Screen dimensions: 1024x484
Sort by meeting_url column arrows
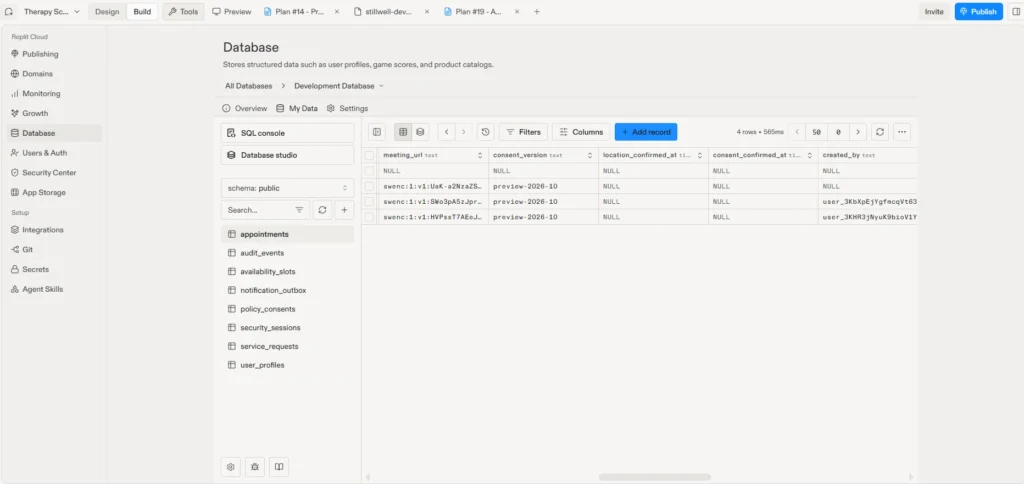[480, 155]
